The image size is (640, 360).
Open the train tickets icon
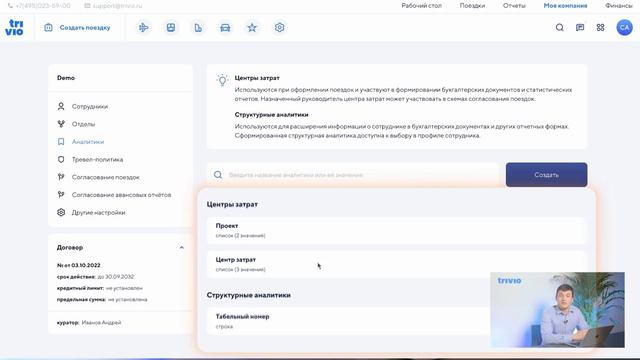pos(171,27)
